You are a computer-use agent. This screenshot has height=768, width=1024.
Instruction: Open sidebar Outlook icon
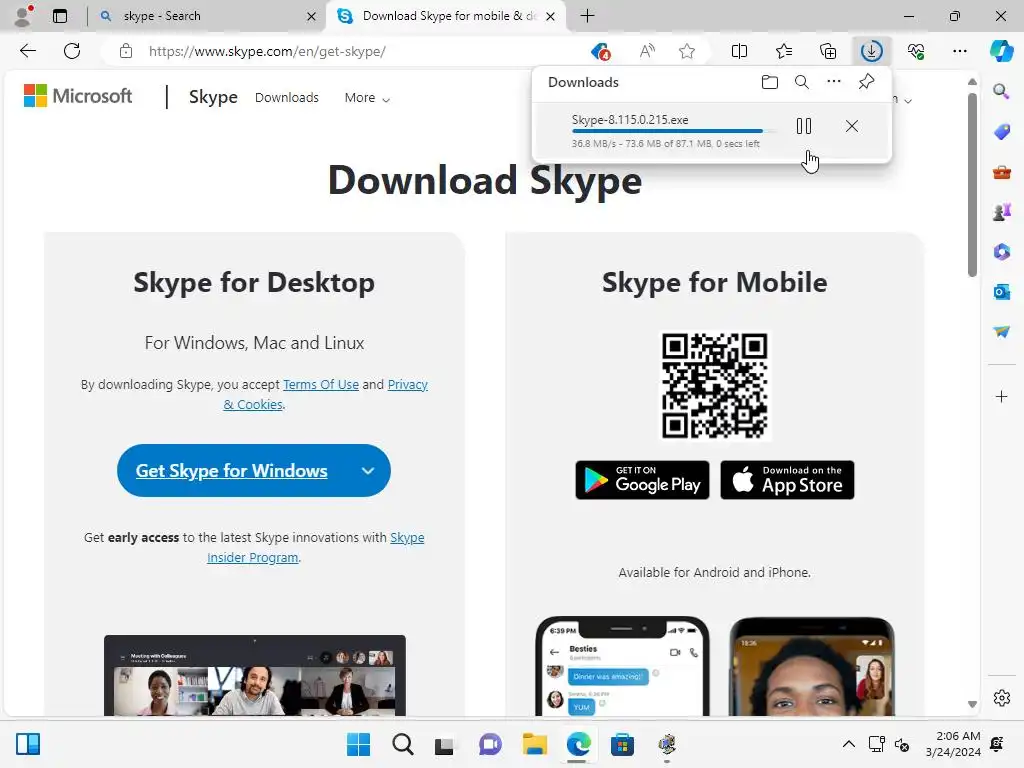[1002, 292]
